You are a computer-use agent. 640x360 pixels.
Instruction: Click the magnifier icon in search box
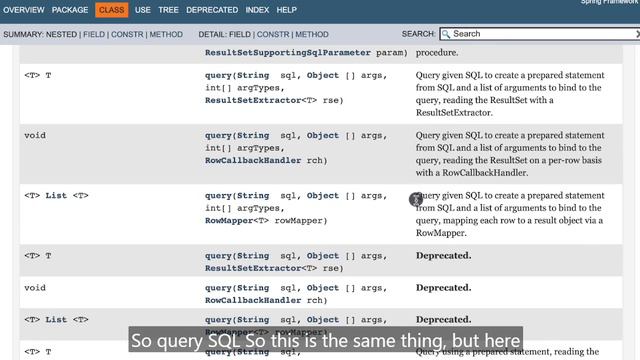tap(446, 34)
